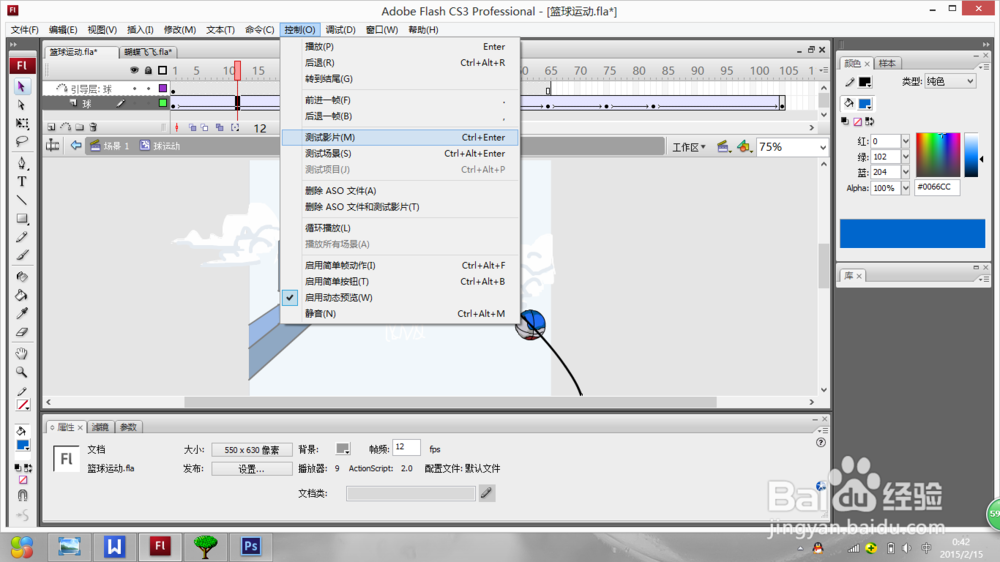
Task: Choose 测试影片(M) from control menu
Action: 400,137
